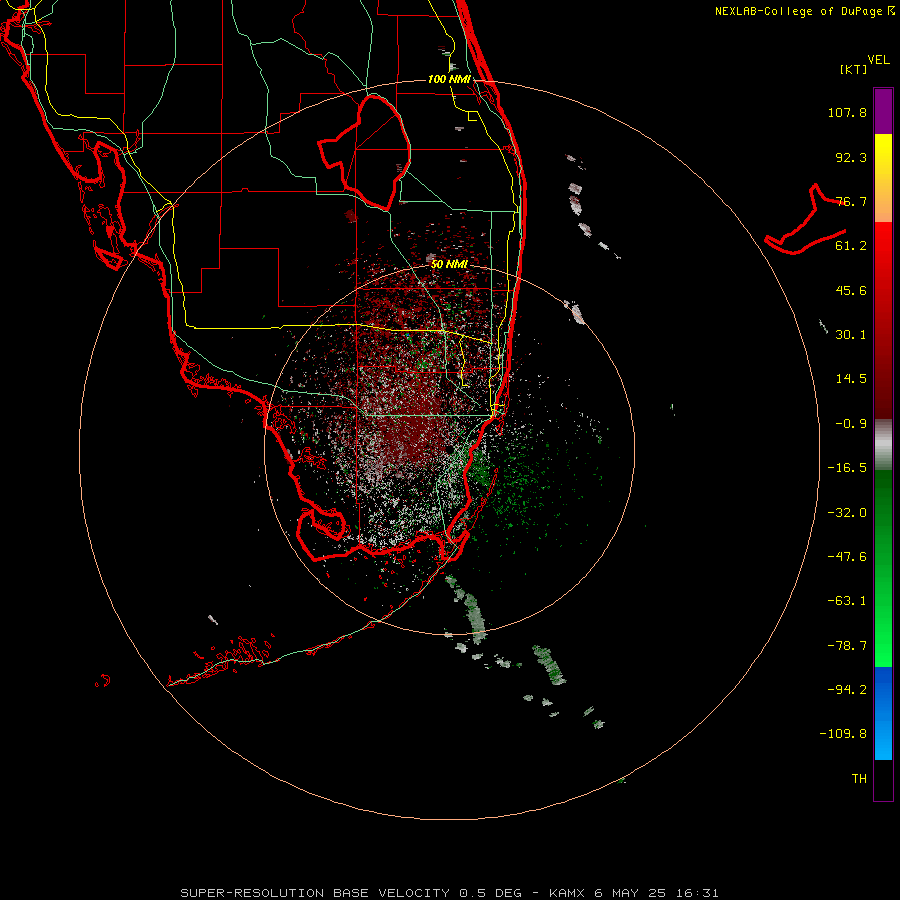Select the -47.6 value on the velocity scale

(847, 557)
